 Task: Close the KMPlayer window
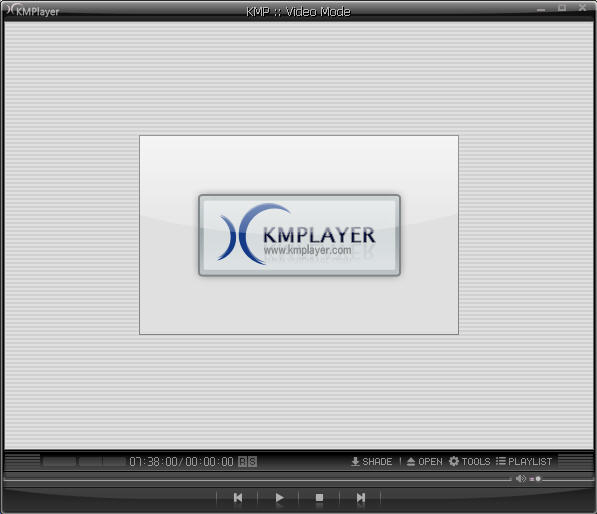tap(583, 8)
